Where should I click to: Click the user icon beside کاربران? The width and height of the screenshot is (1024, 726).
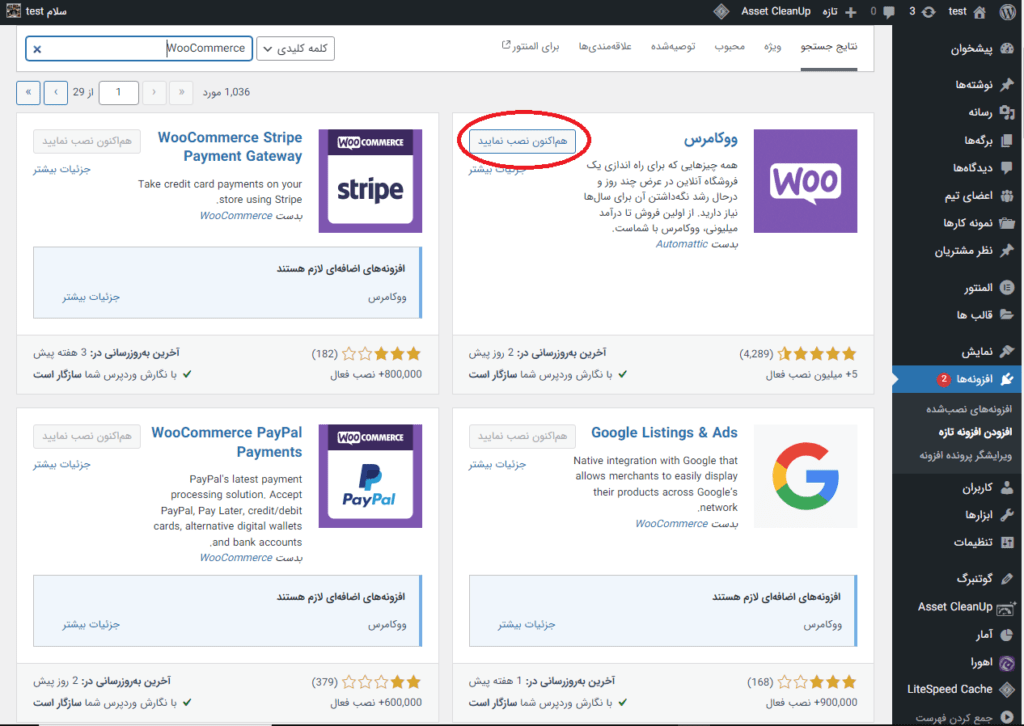1007,488
